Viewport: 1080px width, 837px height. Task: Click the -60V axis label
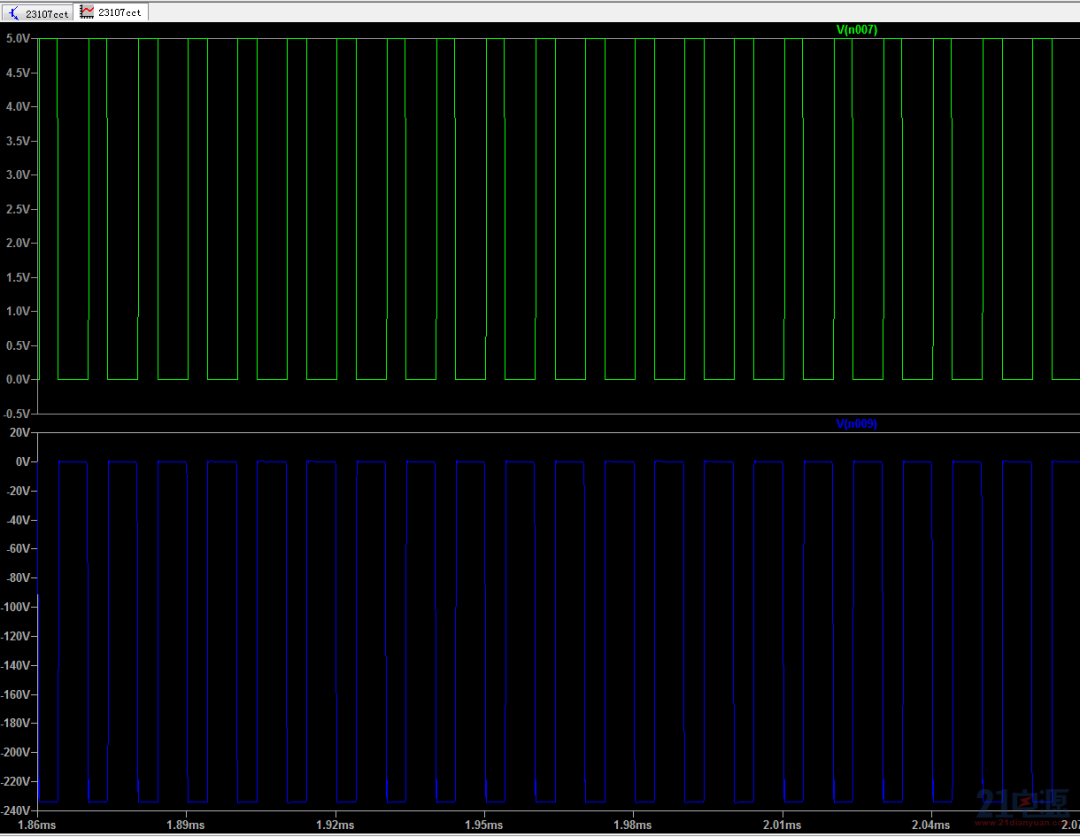18,549
